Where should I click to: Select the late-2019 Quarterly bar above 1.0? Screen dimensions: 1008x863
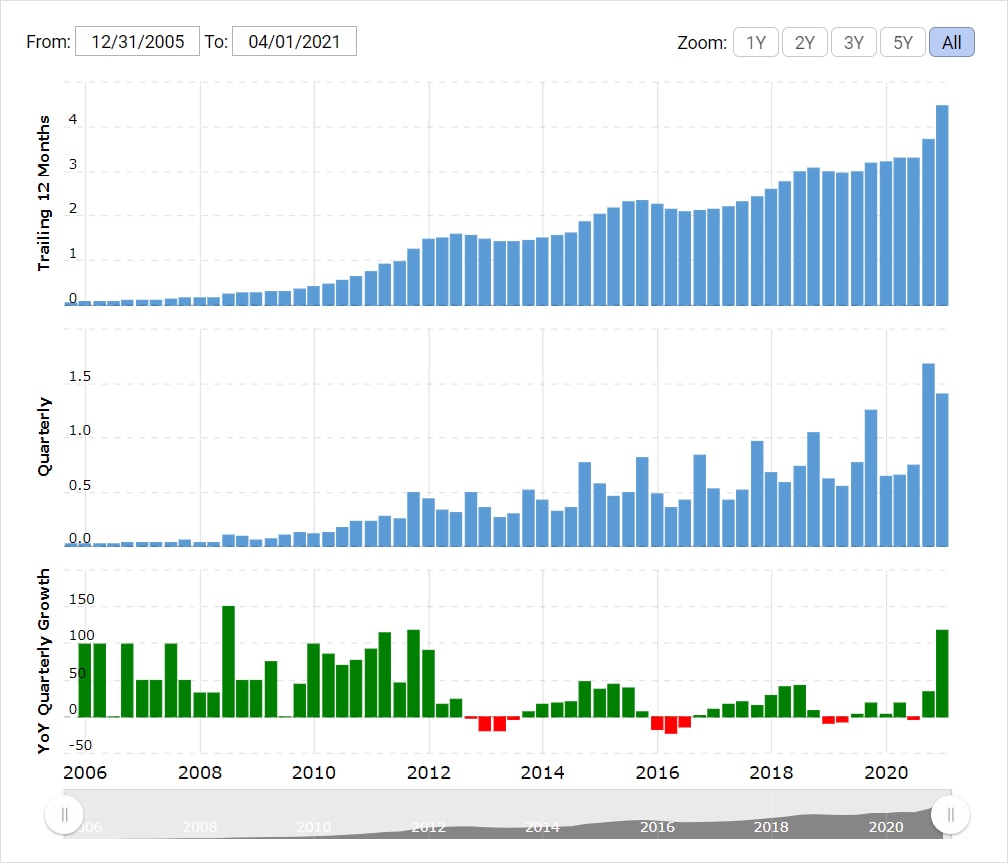click(x=871, y=478)
